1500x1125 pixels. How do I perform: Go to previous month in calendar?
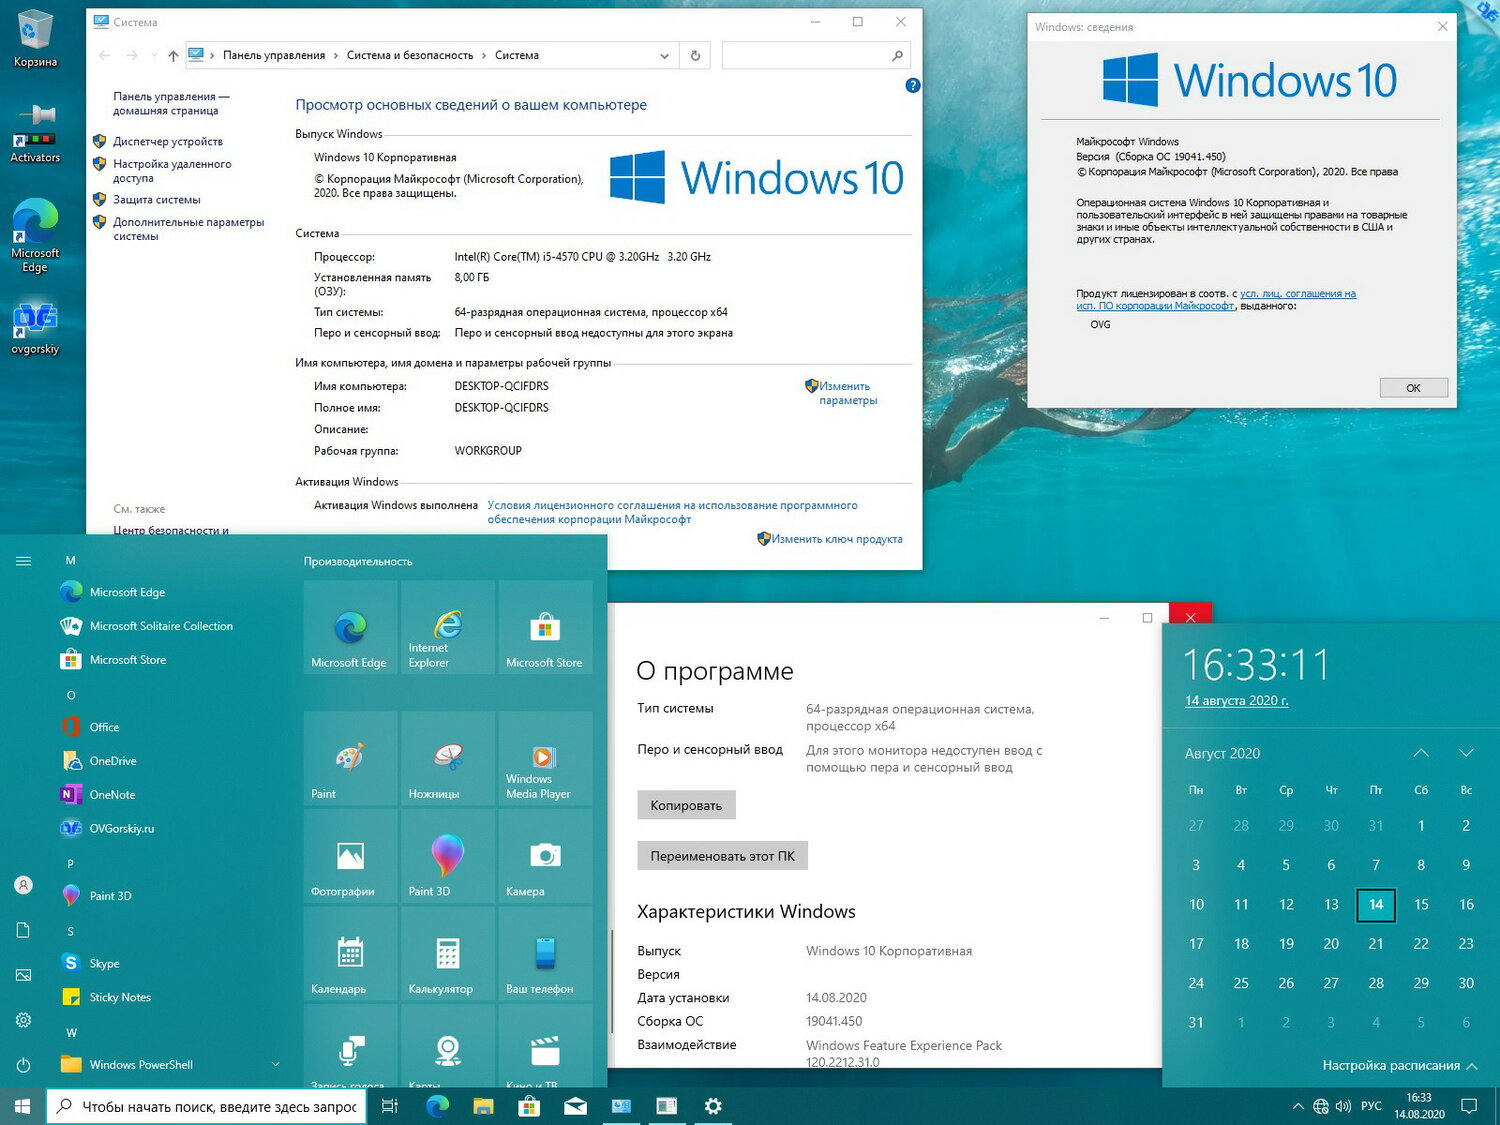(1421, 753)
